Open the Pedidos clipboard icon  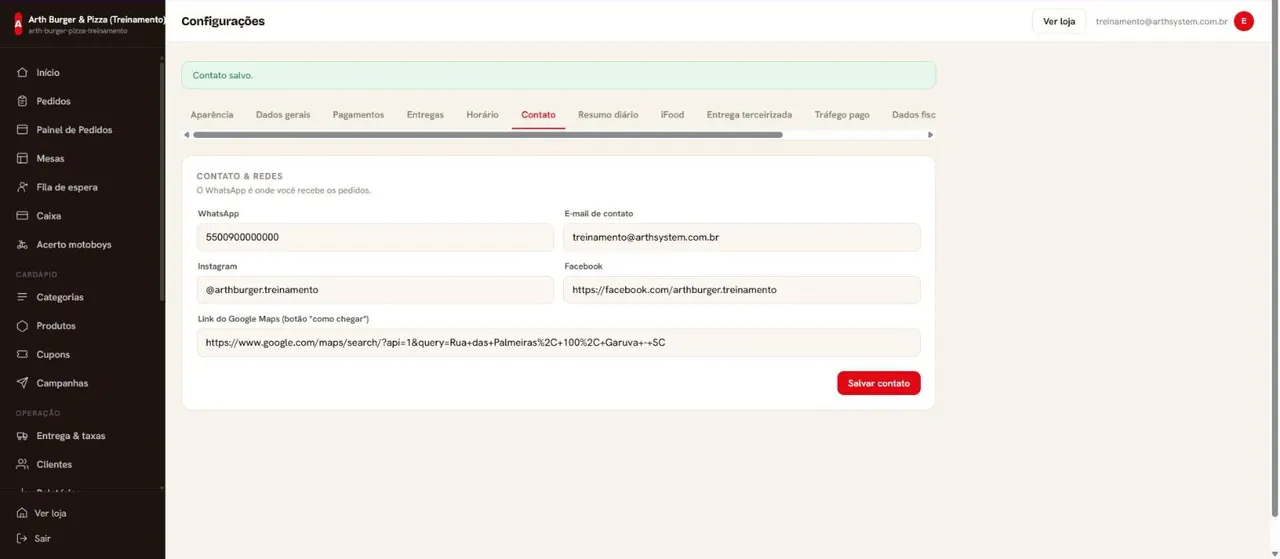pyautogui.click(x=22, y=101)
